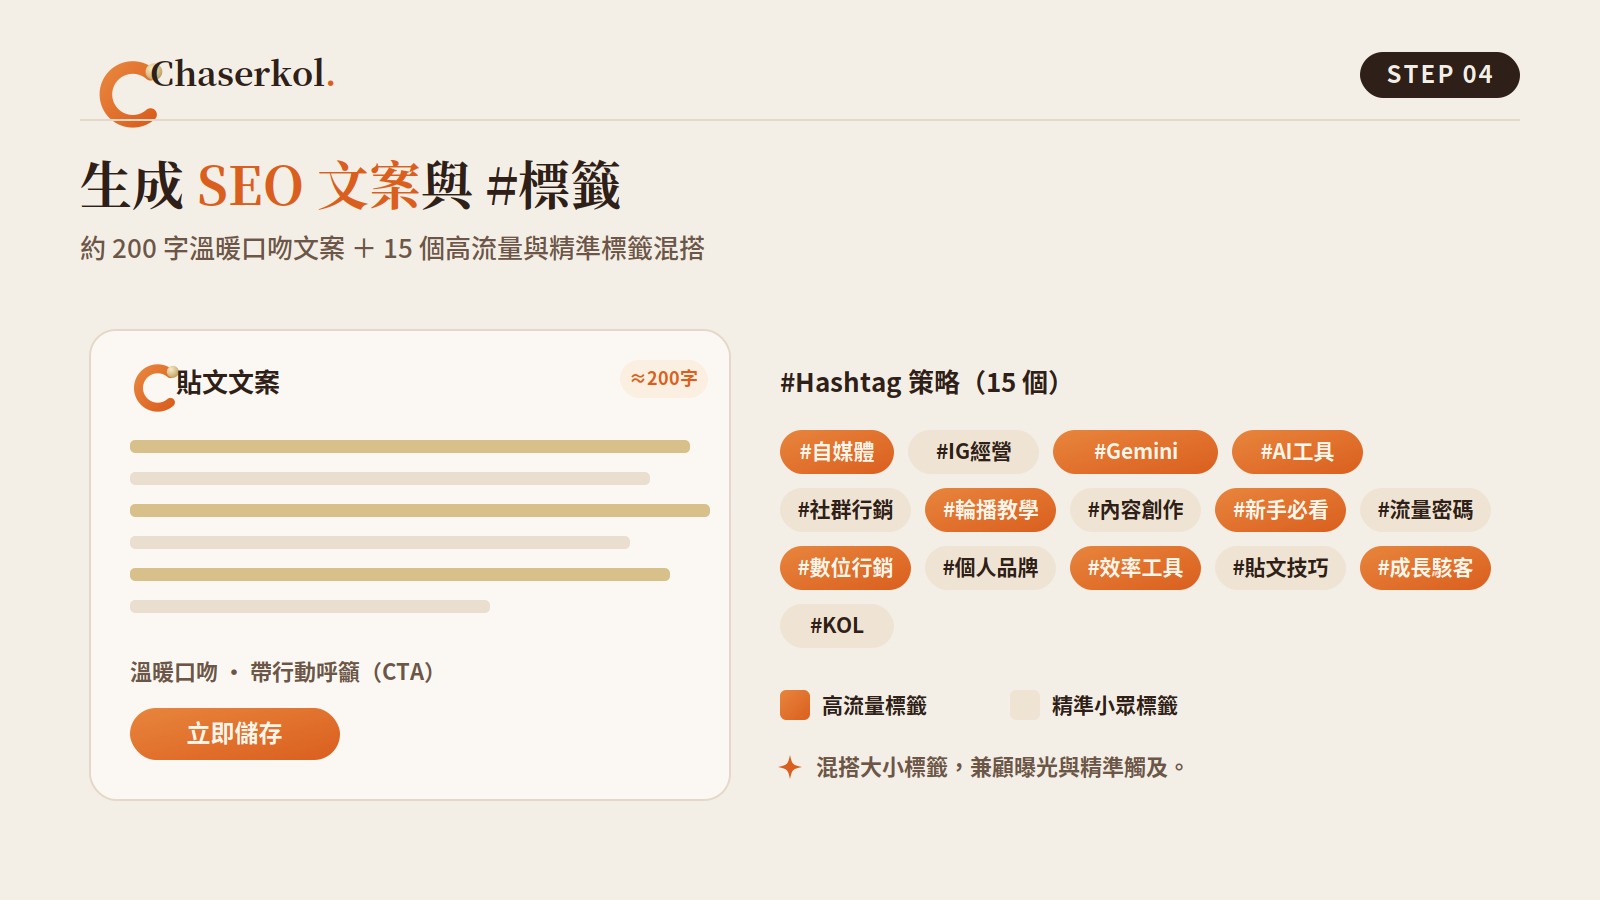Click the #Hashtag 策略（15 個）heading
Screen dimensions: 1600x900
tap(919, 383)
